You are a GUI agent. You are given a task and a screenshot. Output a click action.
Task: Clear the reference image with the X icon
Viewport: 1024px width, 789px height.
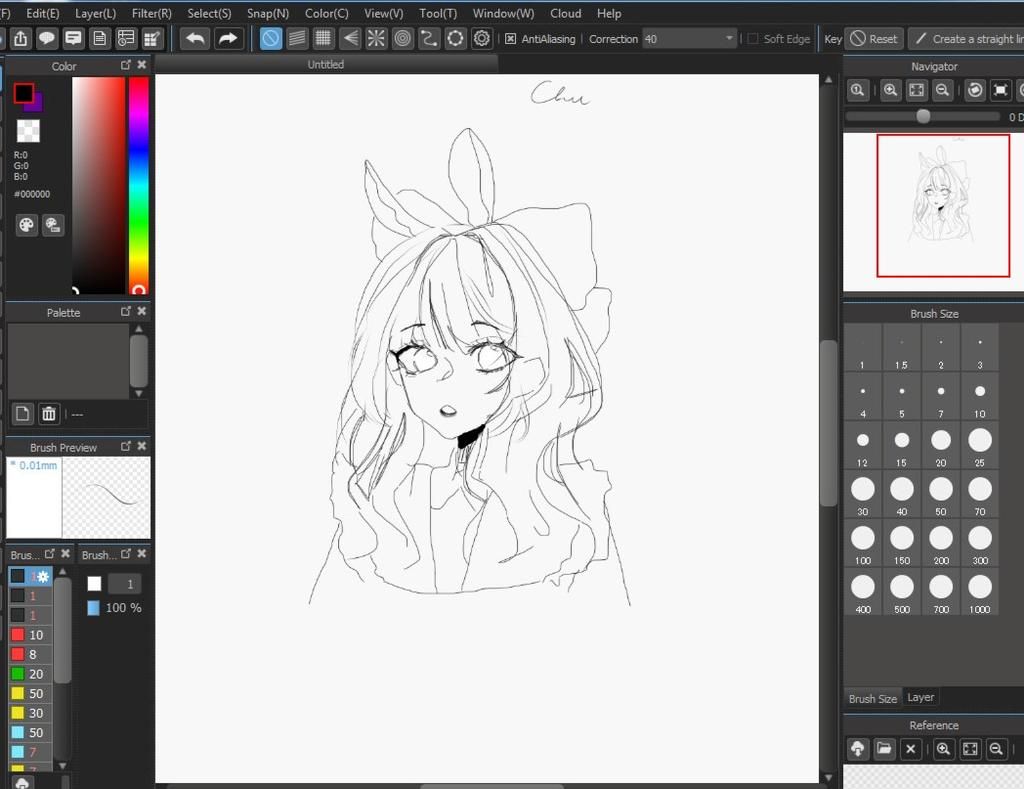point(910,749)
